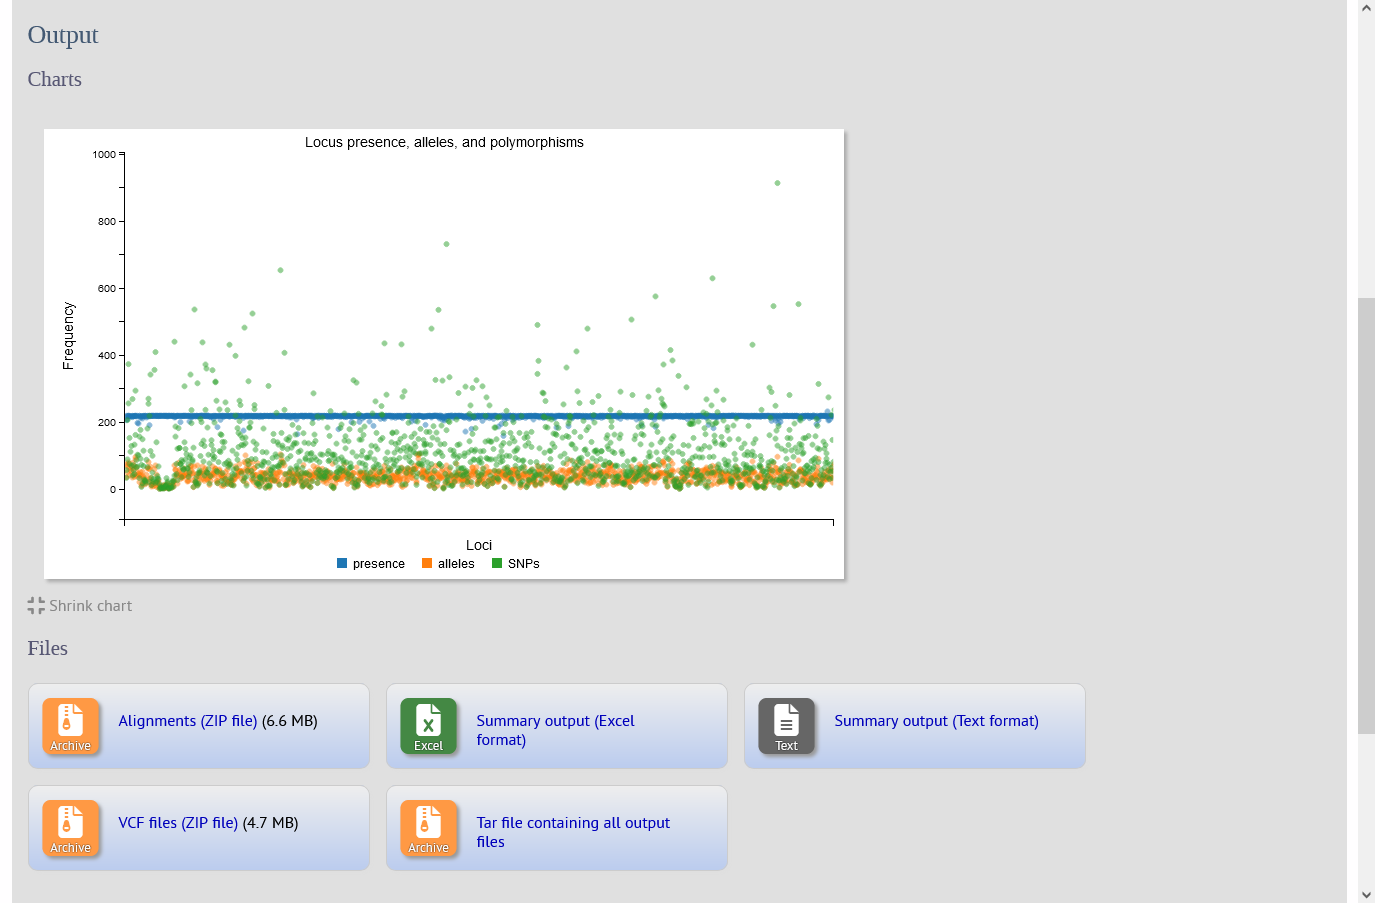The height and width of the screenshot is (903, 1375).
Task: Click the orange alleles legend swatch
Action: pyautogui.click(x=427, y=564)
